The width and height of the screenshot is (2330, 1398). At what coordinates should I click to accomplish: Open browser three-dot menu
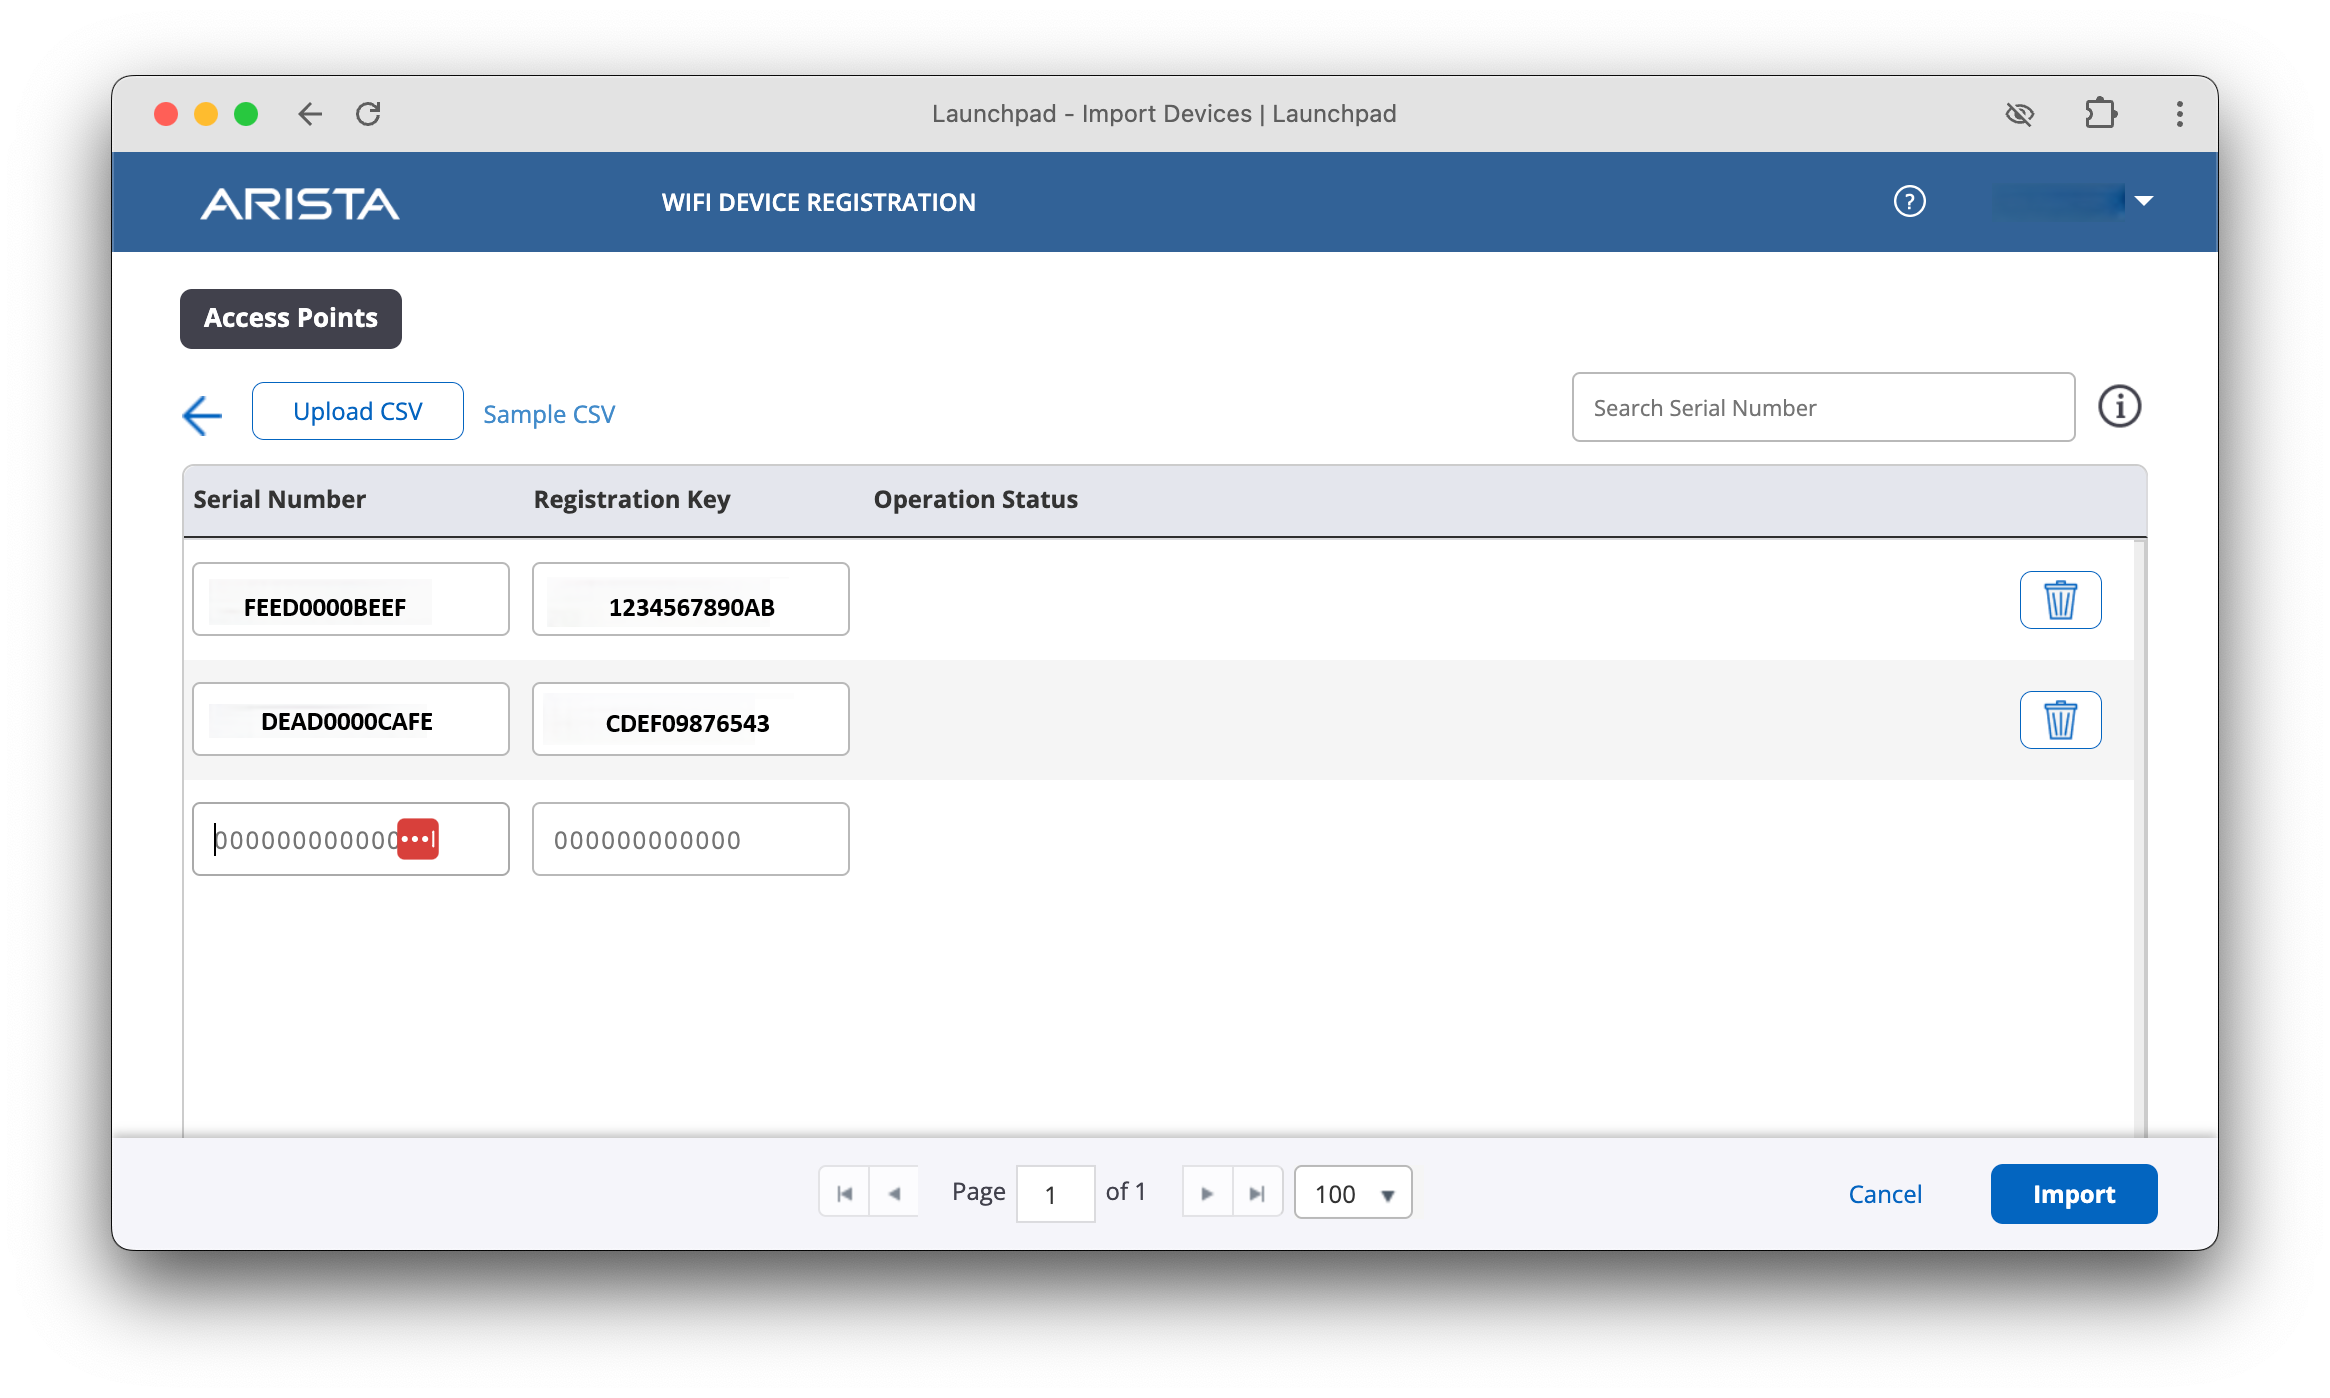[2179, 114]
